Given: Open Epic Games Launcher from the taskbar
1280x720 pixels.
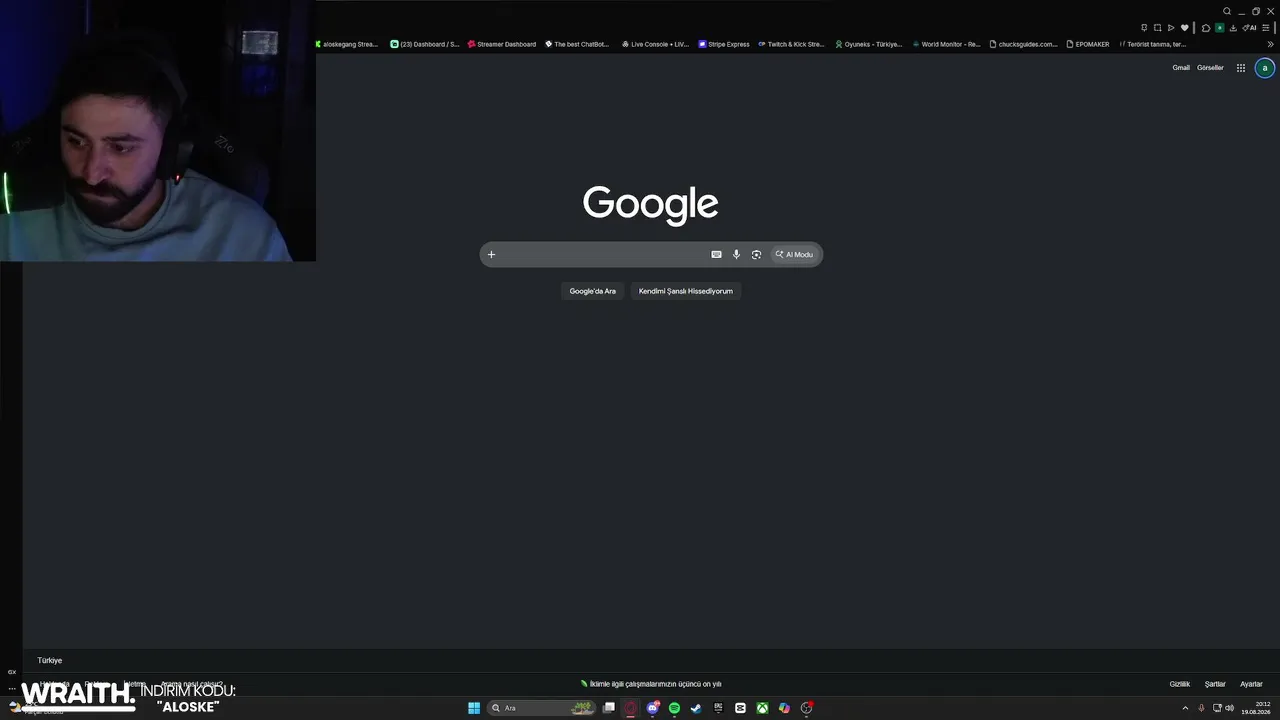Looking at the screenshot, I should pyautogui.click(x=718, y=708).
